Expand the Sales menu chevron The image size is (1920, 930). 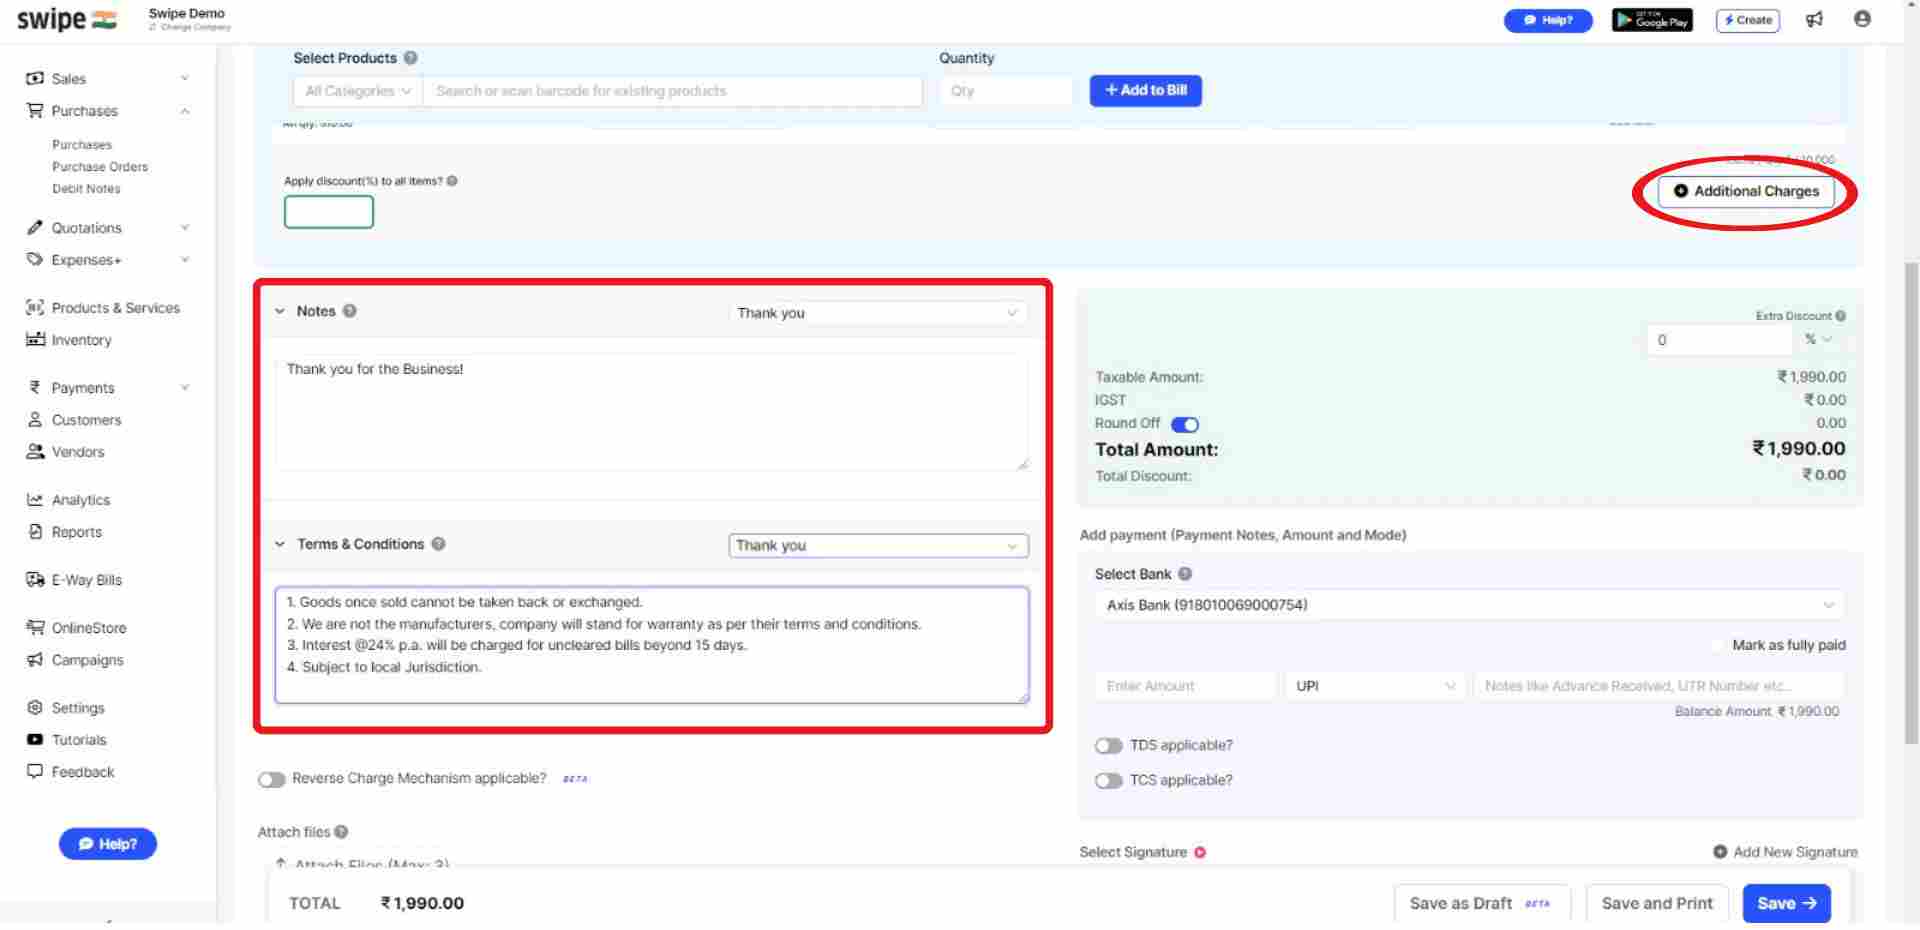click(185, 78)
